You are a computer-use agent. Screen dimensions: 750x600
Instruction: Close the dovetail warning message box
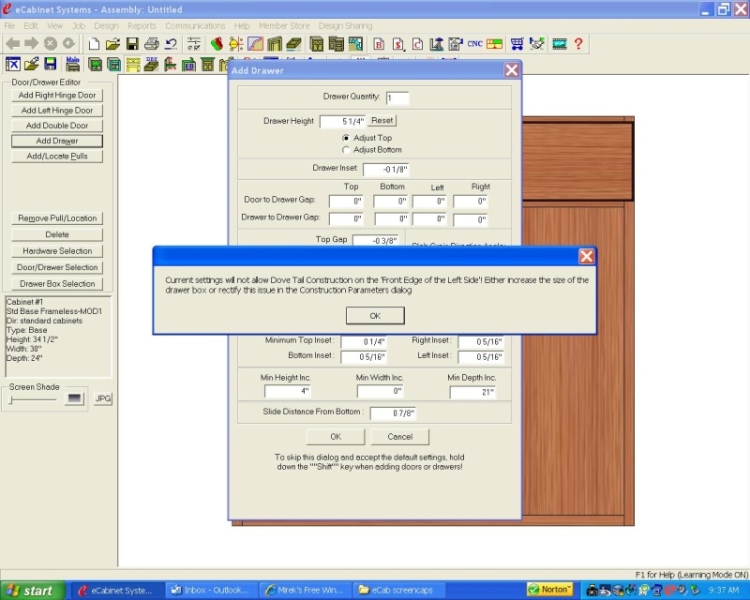587,256
